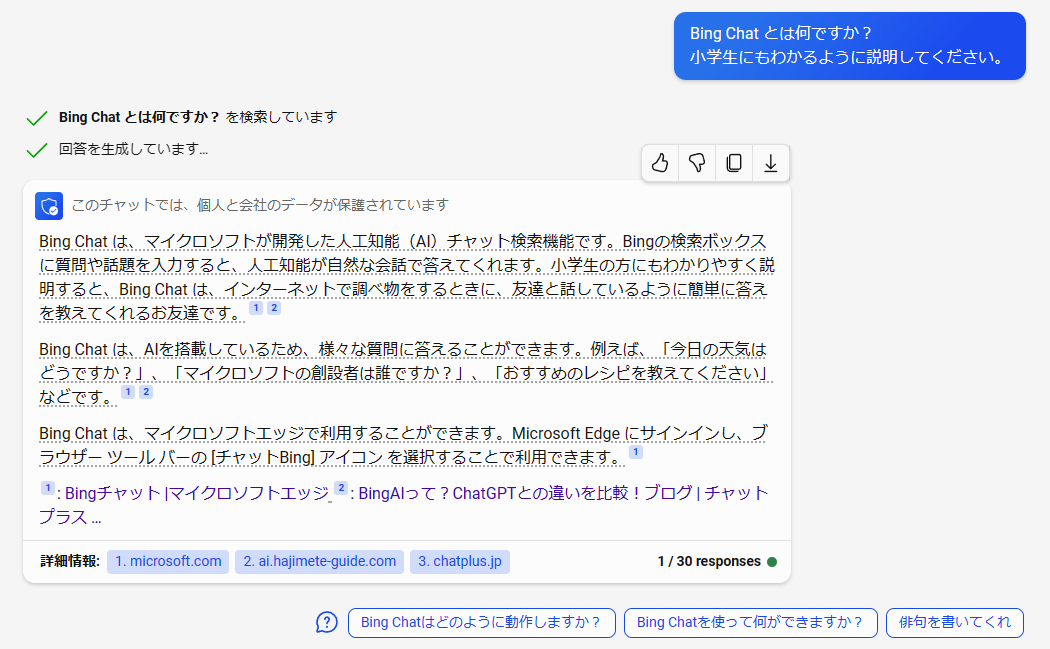Click citation 1 after 利用できます。
The height and width of the screenshot is (649, 1050).
click(636, 452)
